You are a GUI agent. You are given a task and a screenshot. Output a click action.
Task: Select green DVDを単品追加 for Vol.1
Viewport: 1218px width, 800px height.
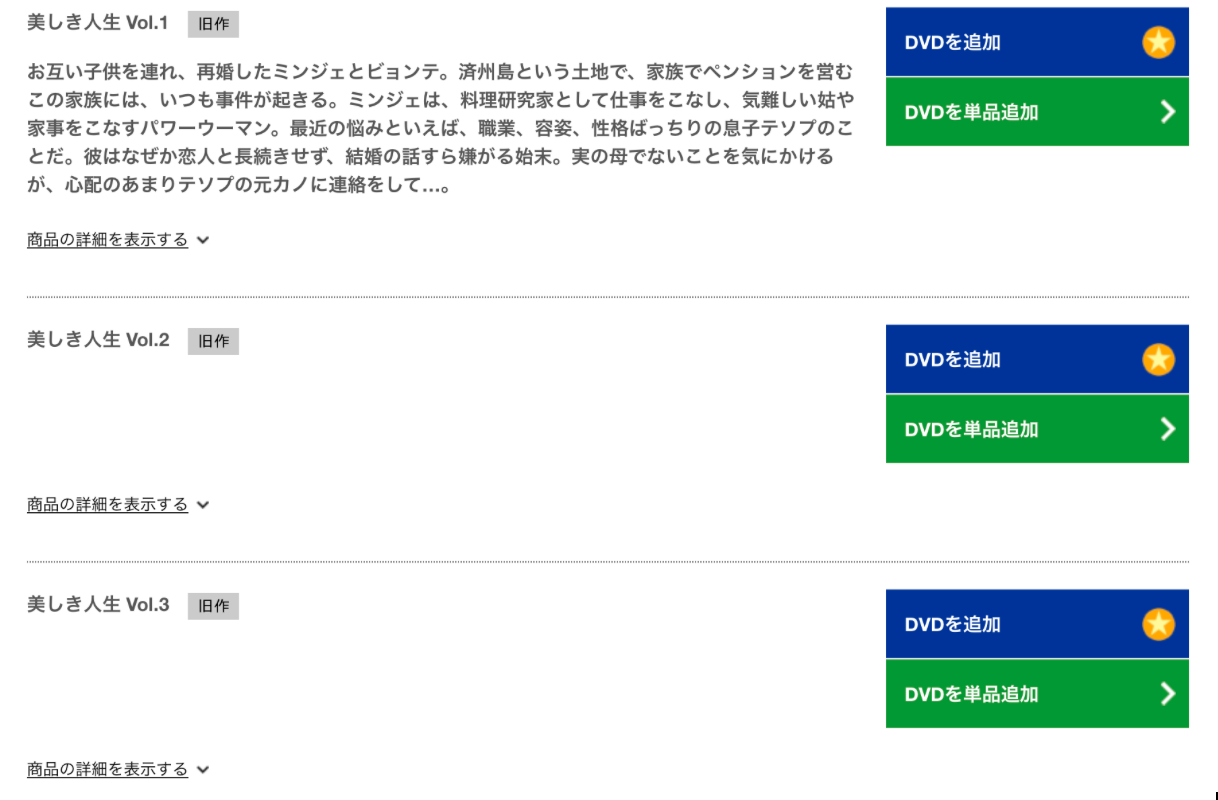1037,112
